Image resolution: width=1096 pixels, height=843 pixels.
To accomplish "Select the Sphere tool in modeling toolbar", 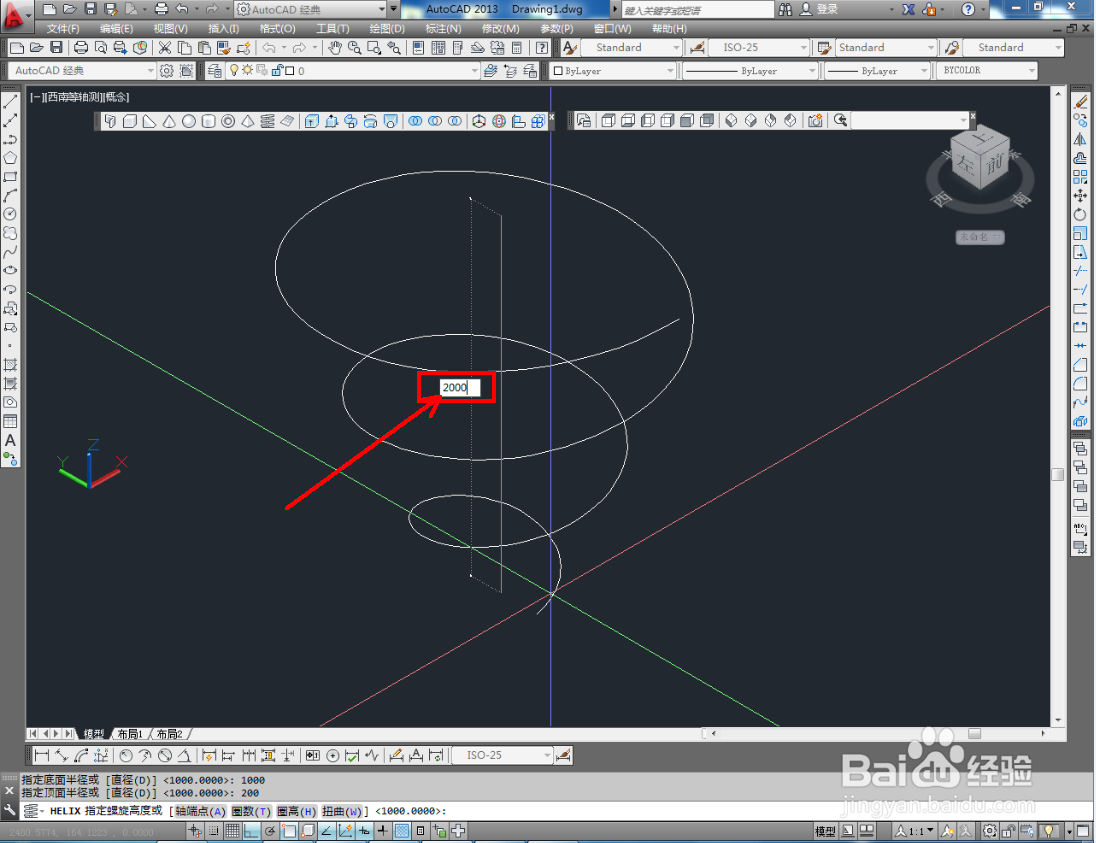I will click(x=189, y=122).
